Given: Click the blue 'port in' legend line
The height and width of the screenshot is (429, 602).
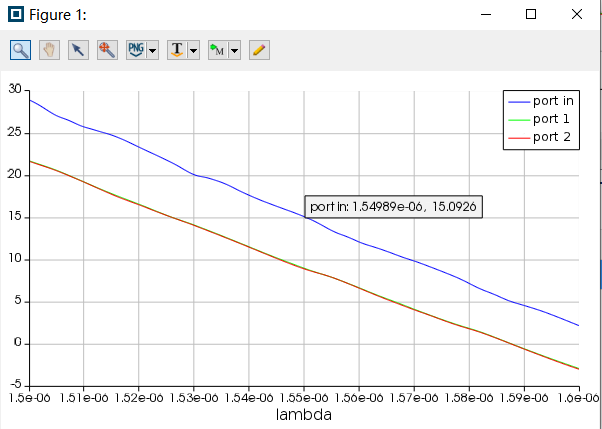Looking at the screenshot, I should pos(519,102).
